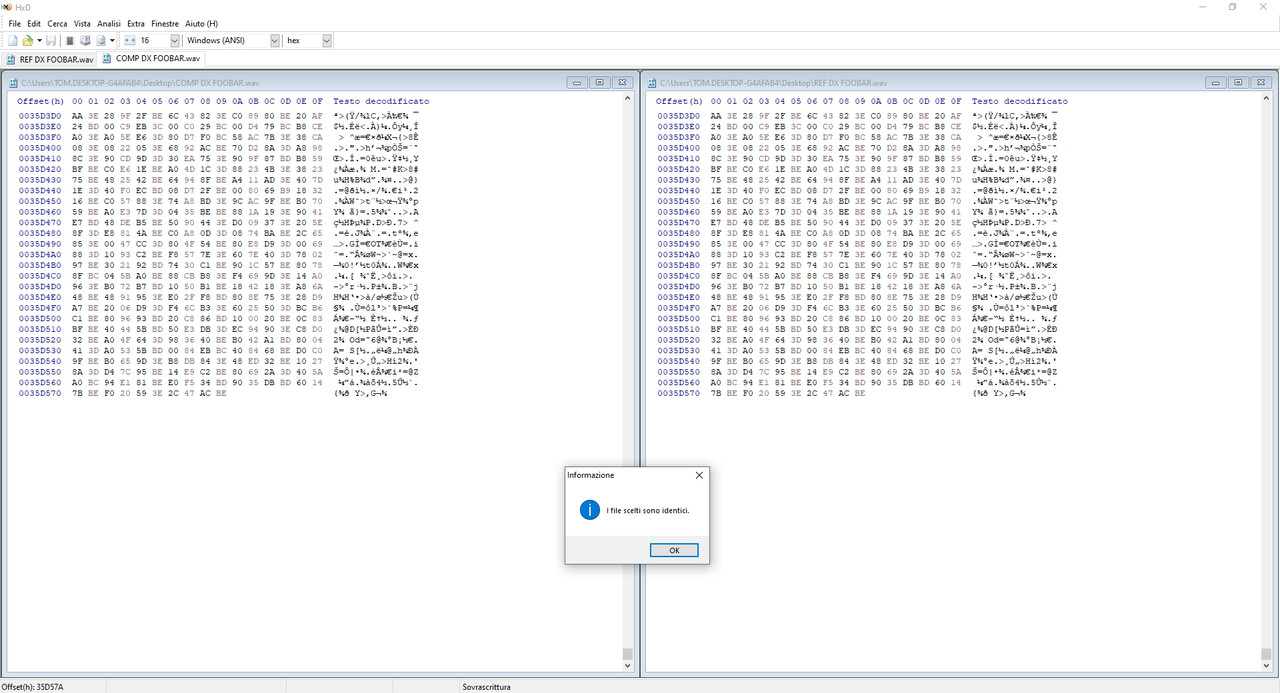
Task: Click the grayed Save disk icon
Action: point(51,41)
